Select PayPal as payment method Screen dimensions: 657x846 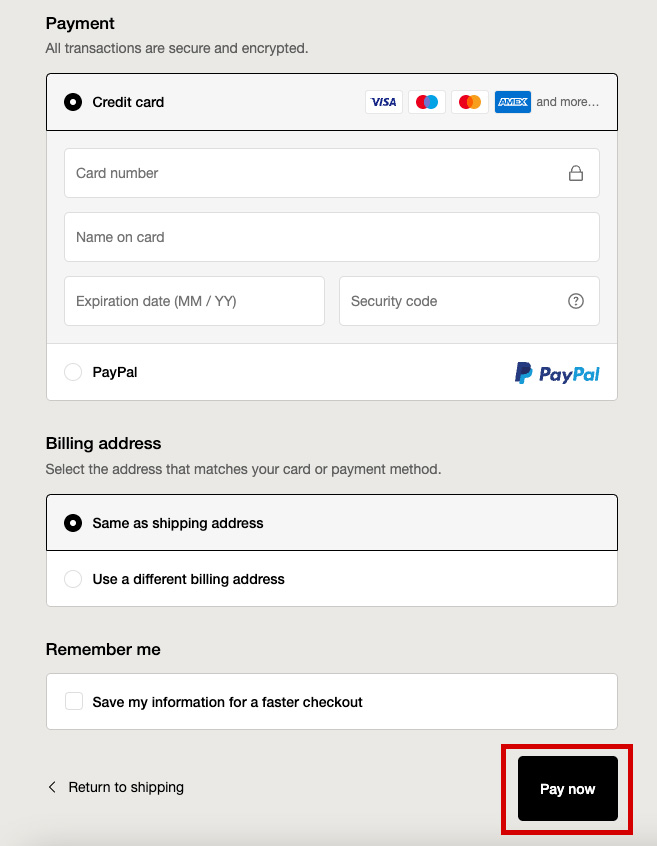tap(73, 372)
